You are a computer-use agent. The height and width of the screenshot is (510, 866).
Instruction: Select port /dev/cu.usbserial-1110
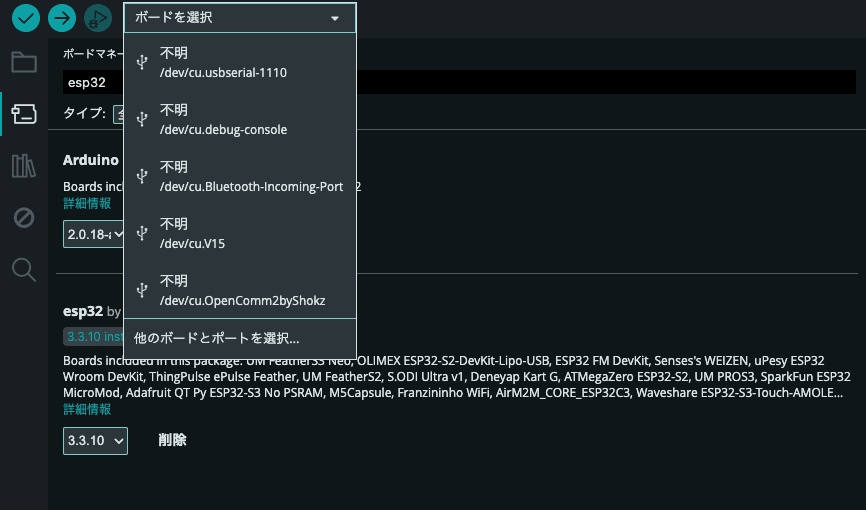tap(240, 62)
